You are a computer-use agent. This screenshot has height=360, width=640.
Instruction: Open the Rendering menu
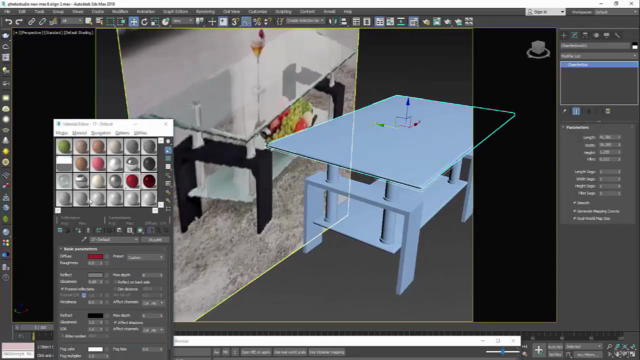[x=205, y=11]
